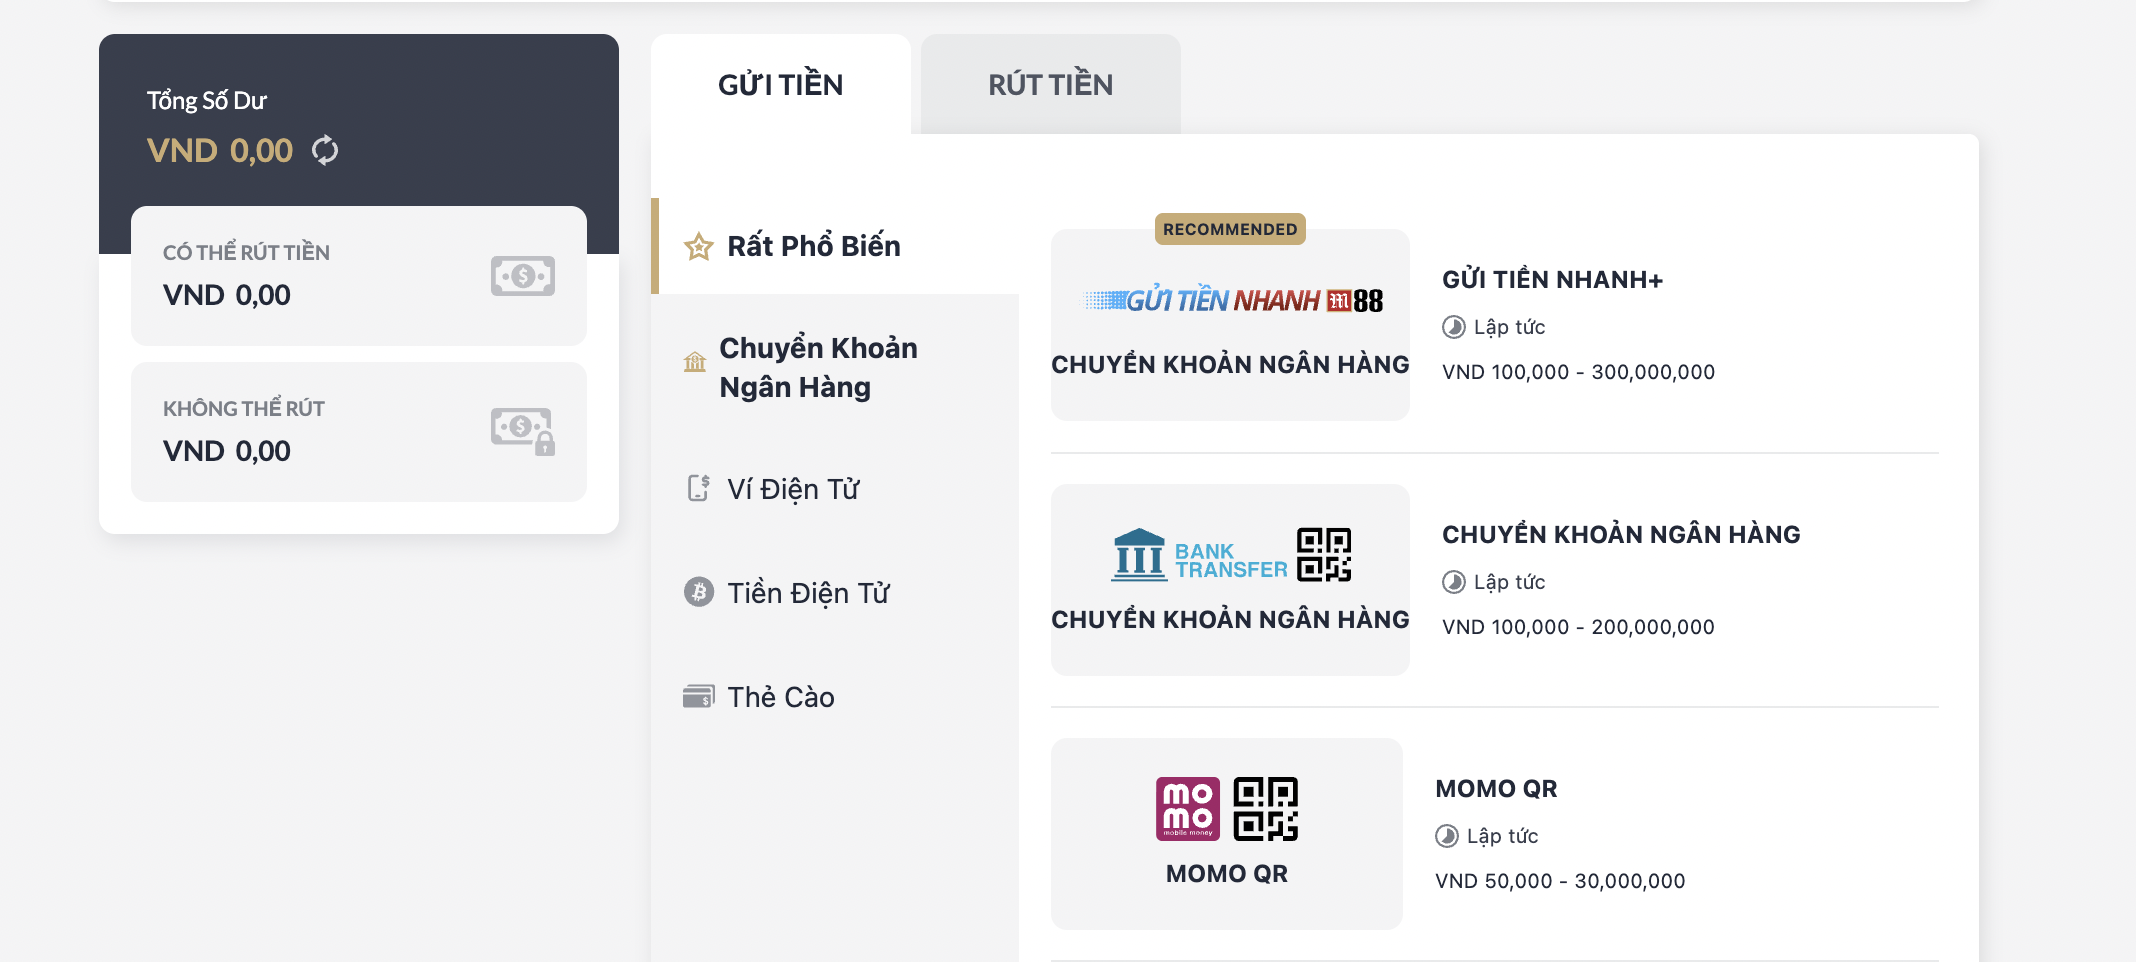Switch to the RÚT TIỀN tab
This screenshot has height=962, width=2136.
1049,84
